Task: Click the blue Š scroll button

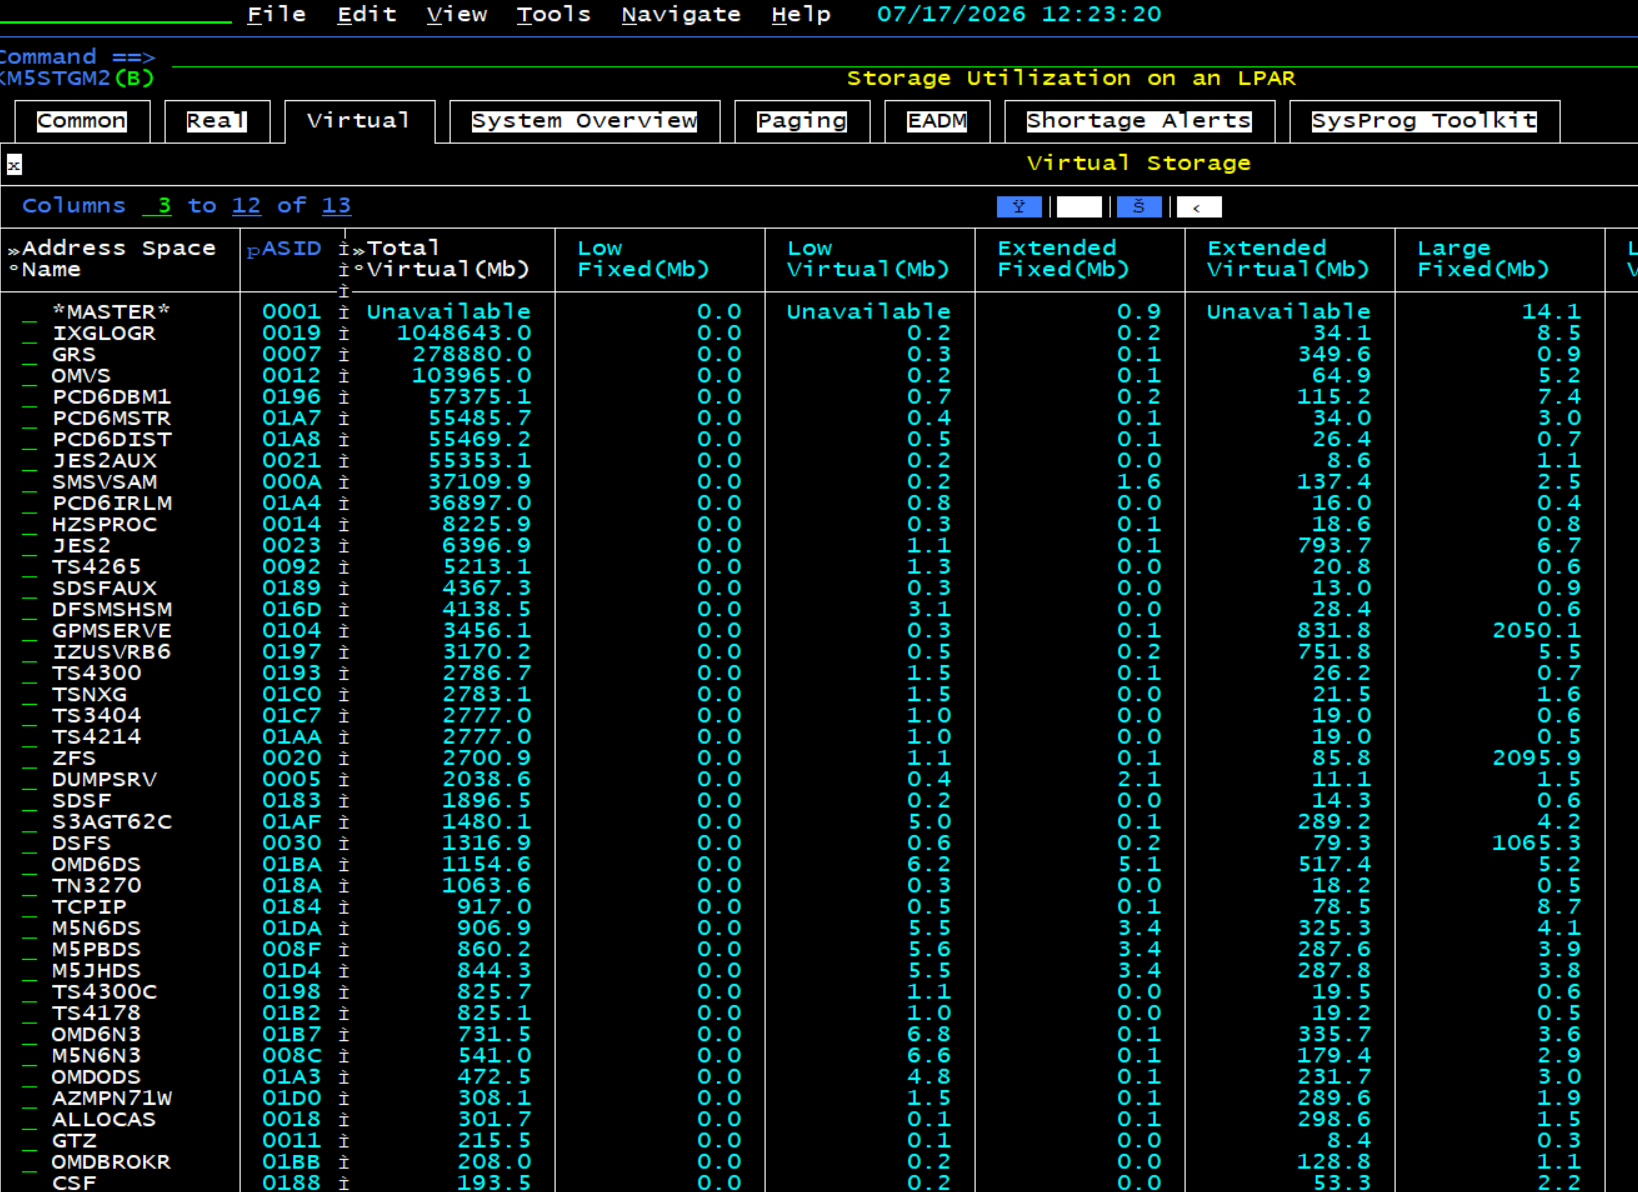Action: (1139, 207)
